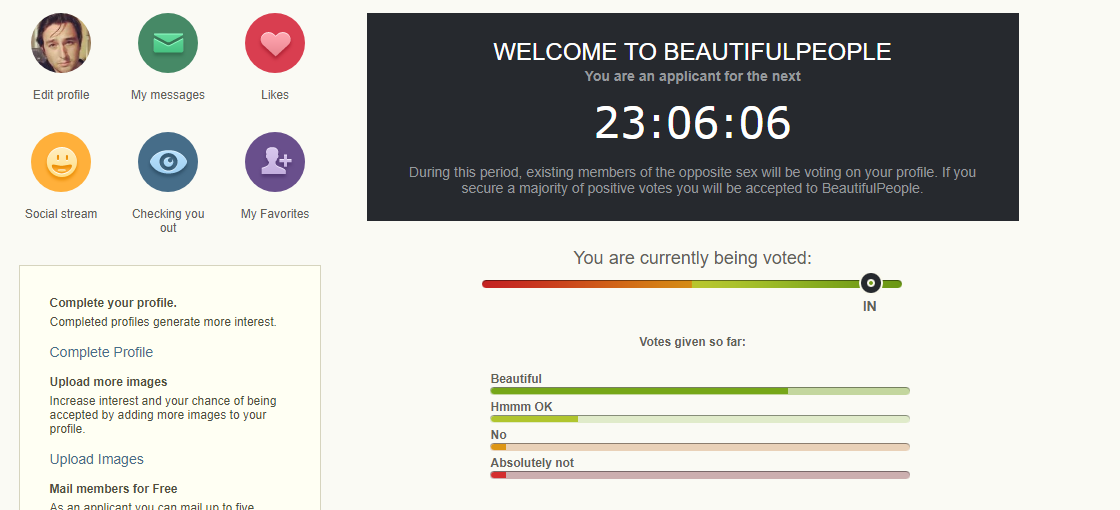Image resolution: width=1120 pixels, height=510 pixels.
Task: Click the My messages text label
Action: [168, 95]
